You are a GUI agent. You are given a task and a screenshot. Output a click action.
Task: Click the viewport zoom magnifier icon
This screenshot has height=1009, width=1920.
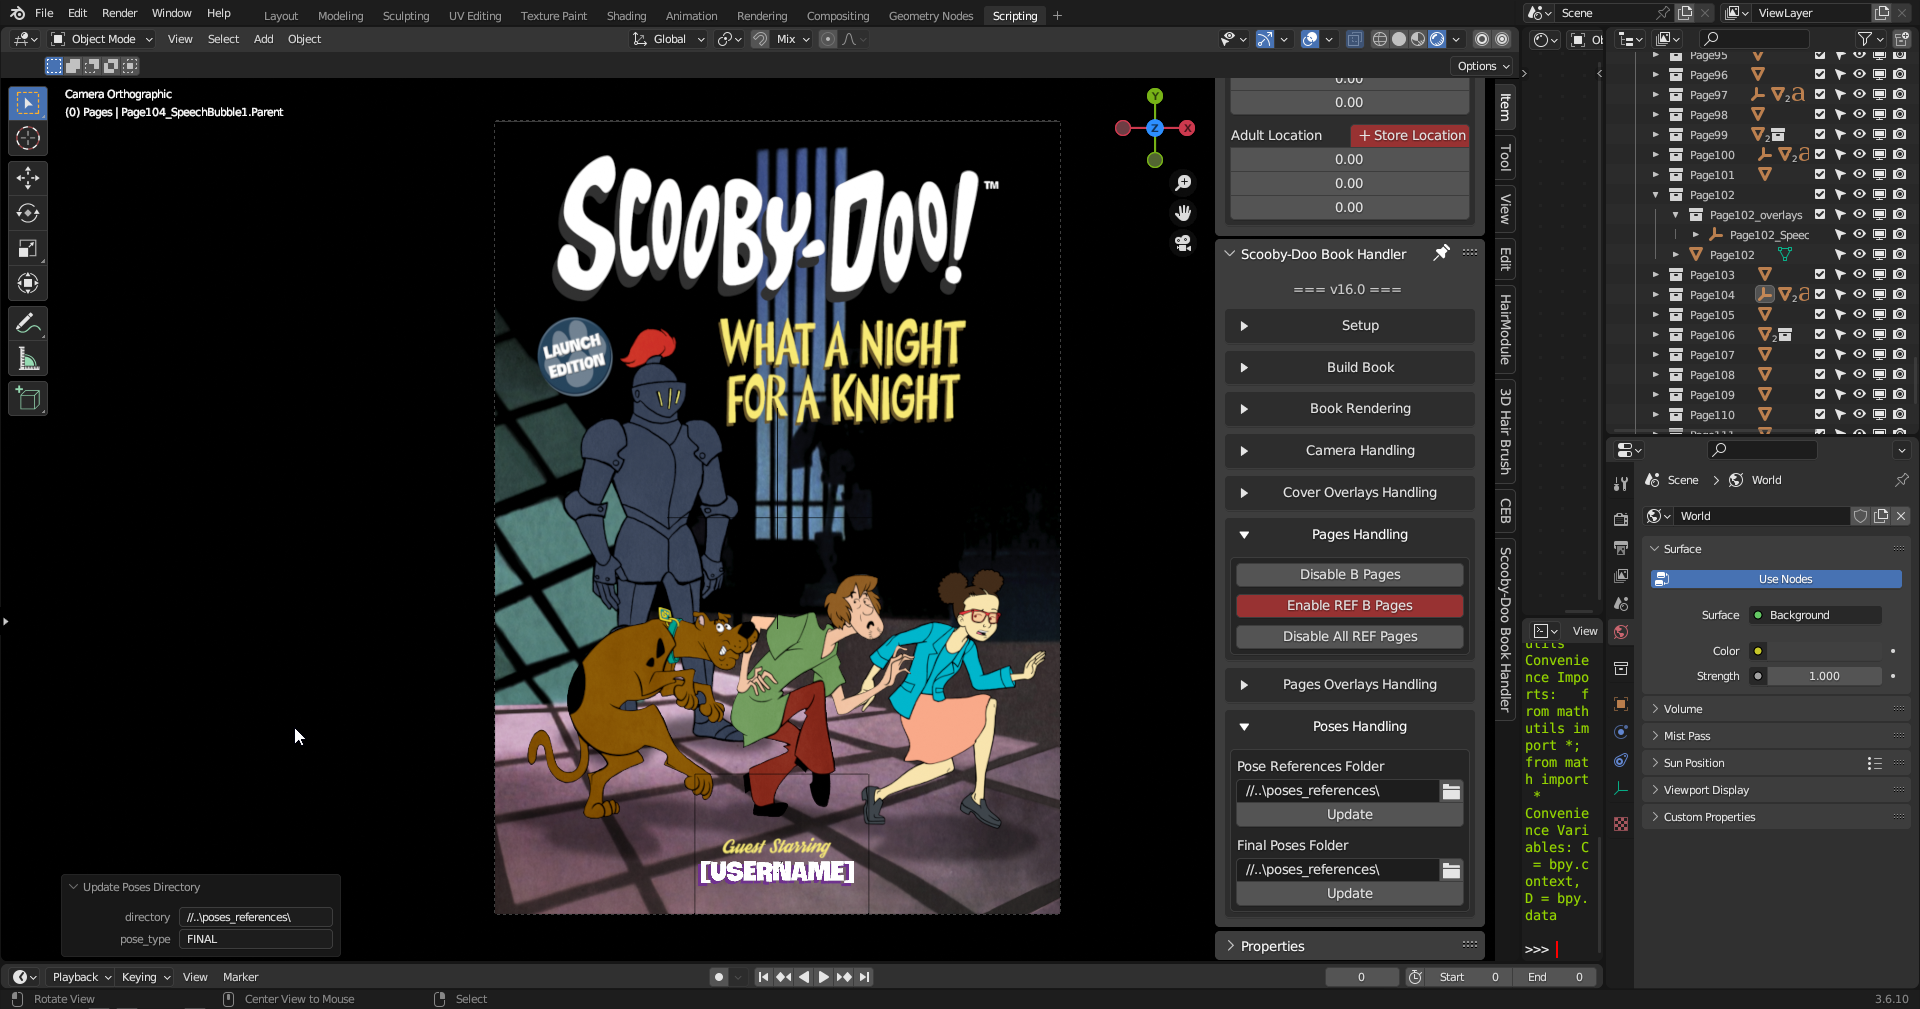click(x=1183, y=183)
